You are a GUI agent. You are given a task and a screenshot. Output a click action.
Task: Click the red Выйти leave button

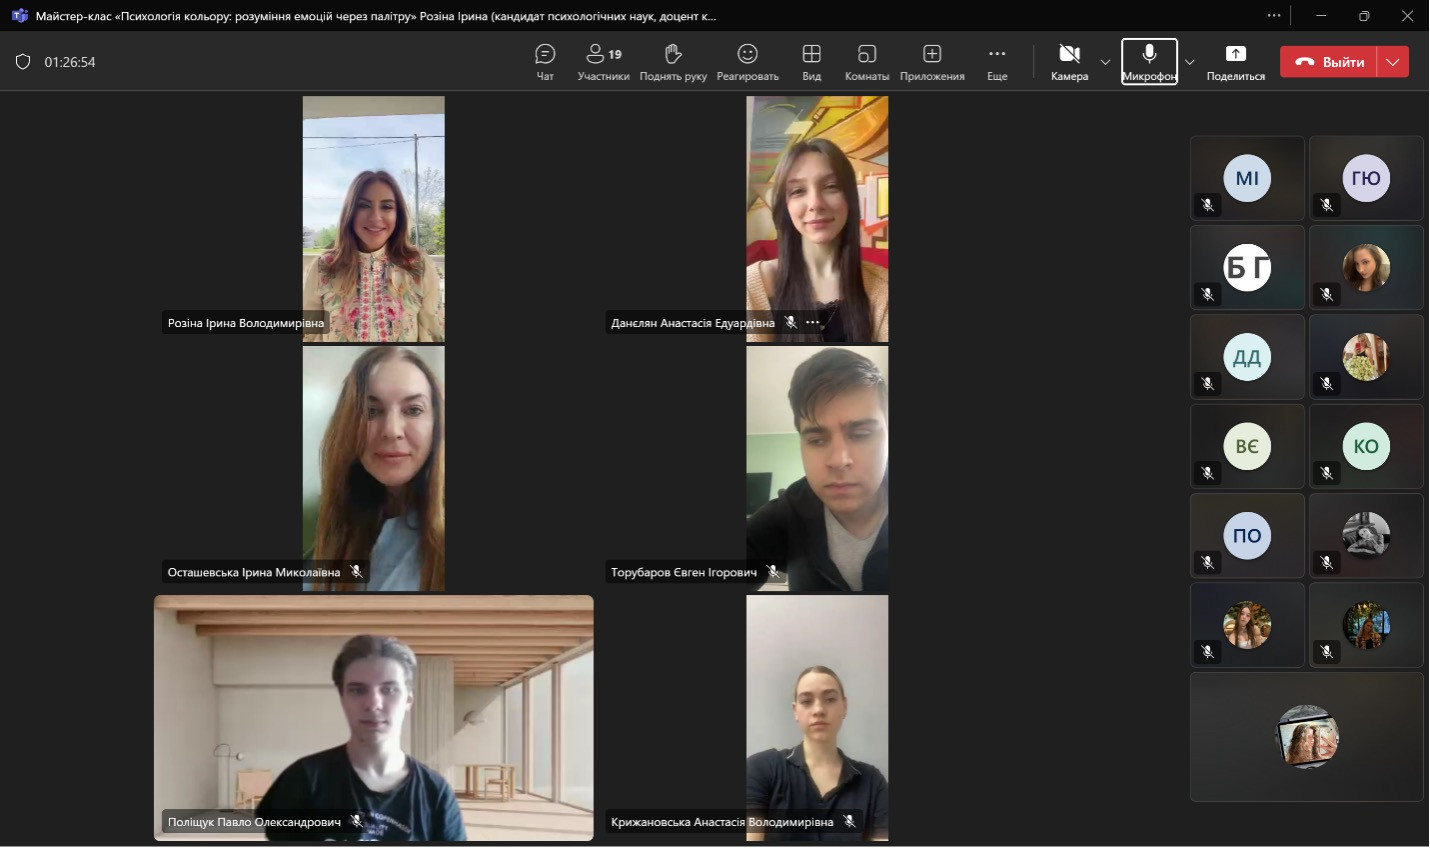click(x=1329, y=62)
